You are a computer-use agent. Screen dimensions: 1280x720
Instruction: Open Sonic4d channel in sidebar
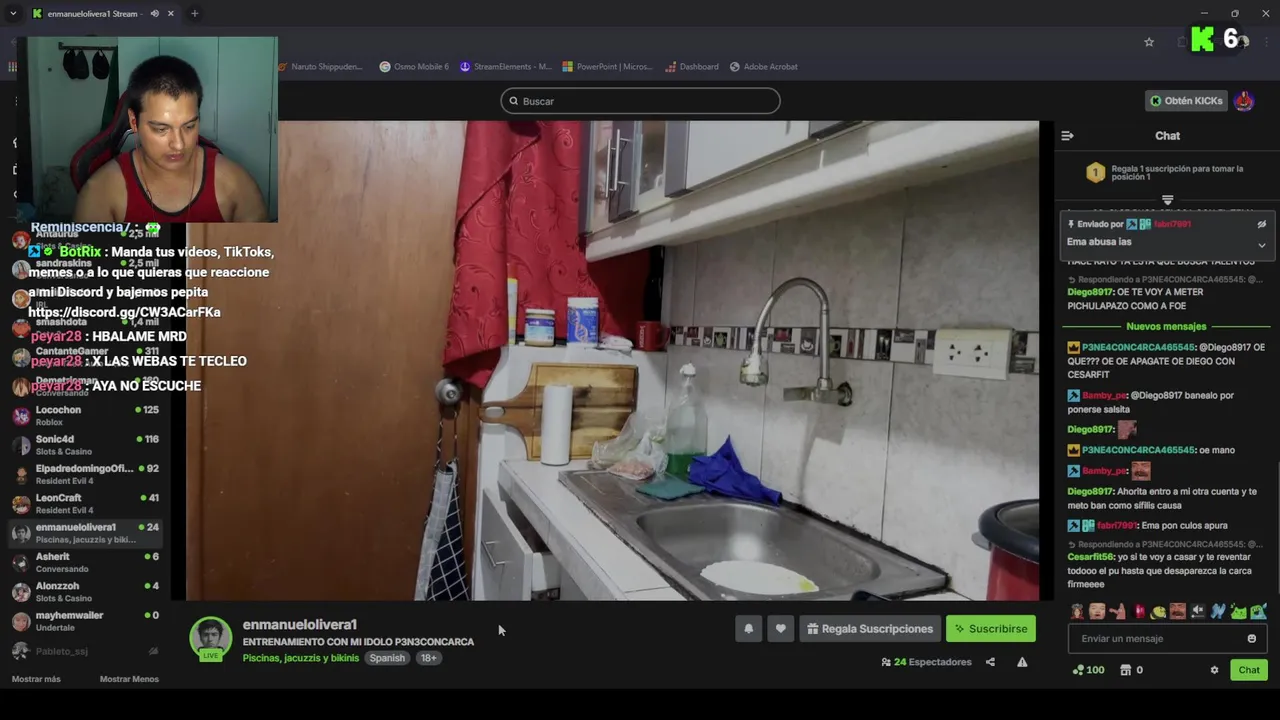(86, 445)
